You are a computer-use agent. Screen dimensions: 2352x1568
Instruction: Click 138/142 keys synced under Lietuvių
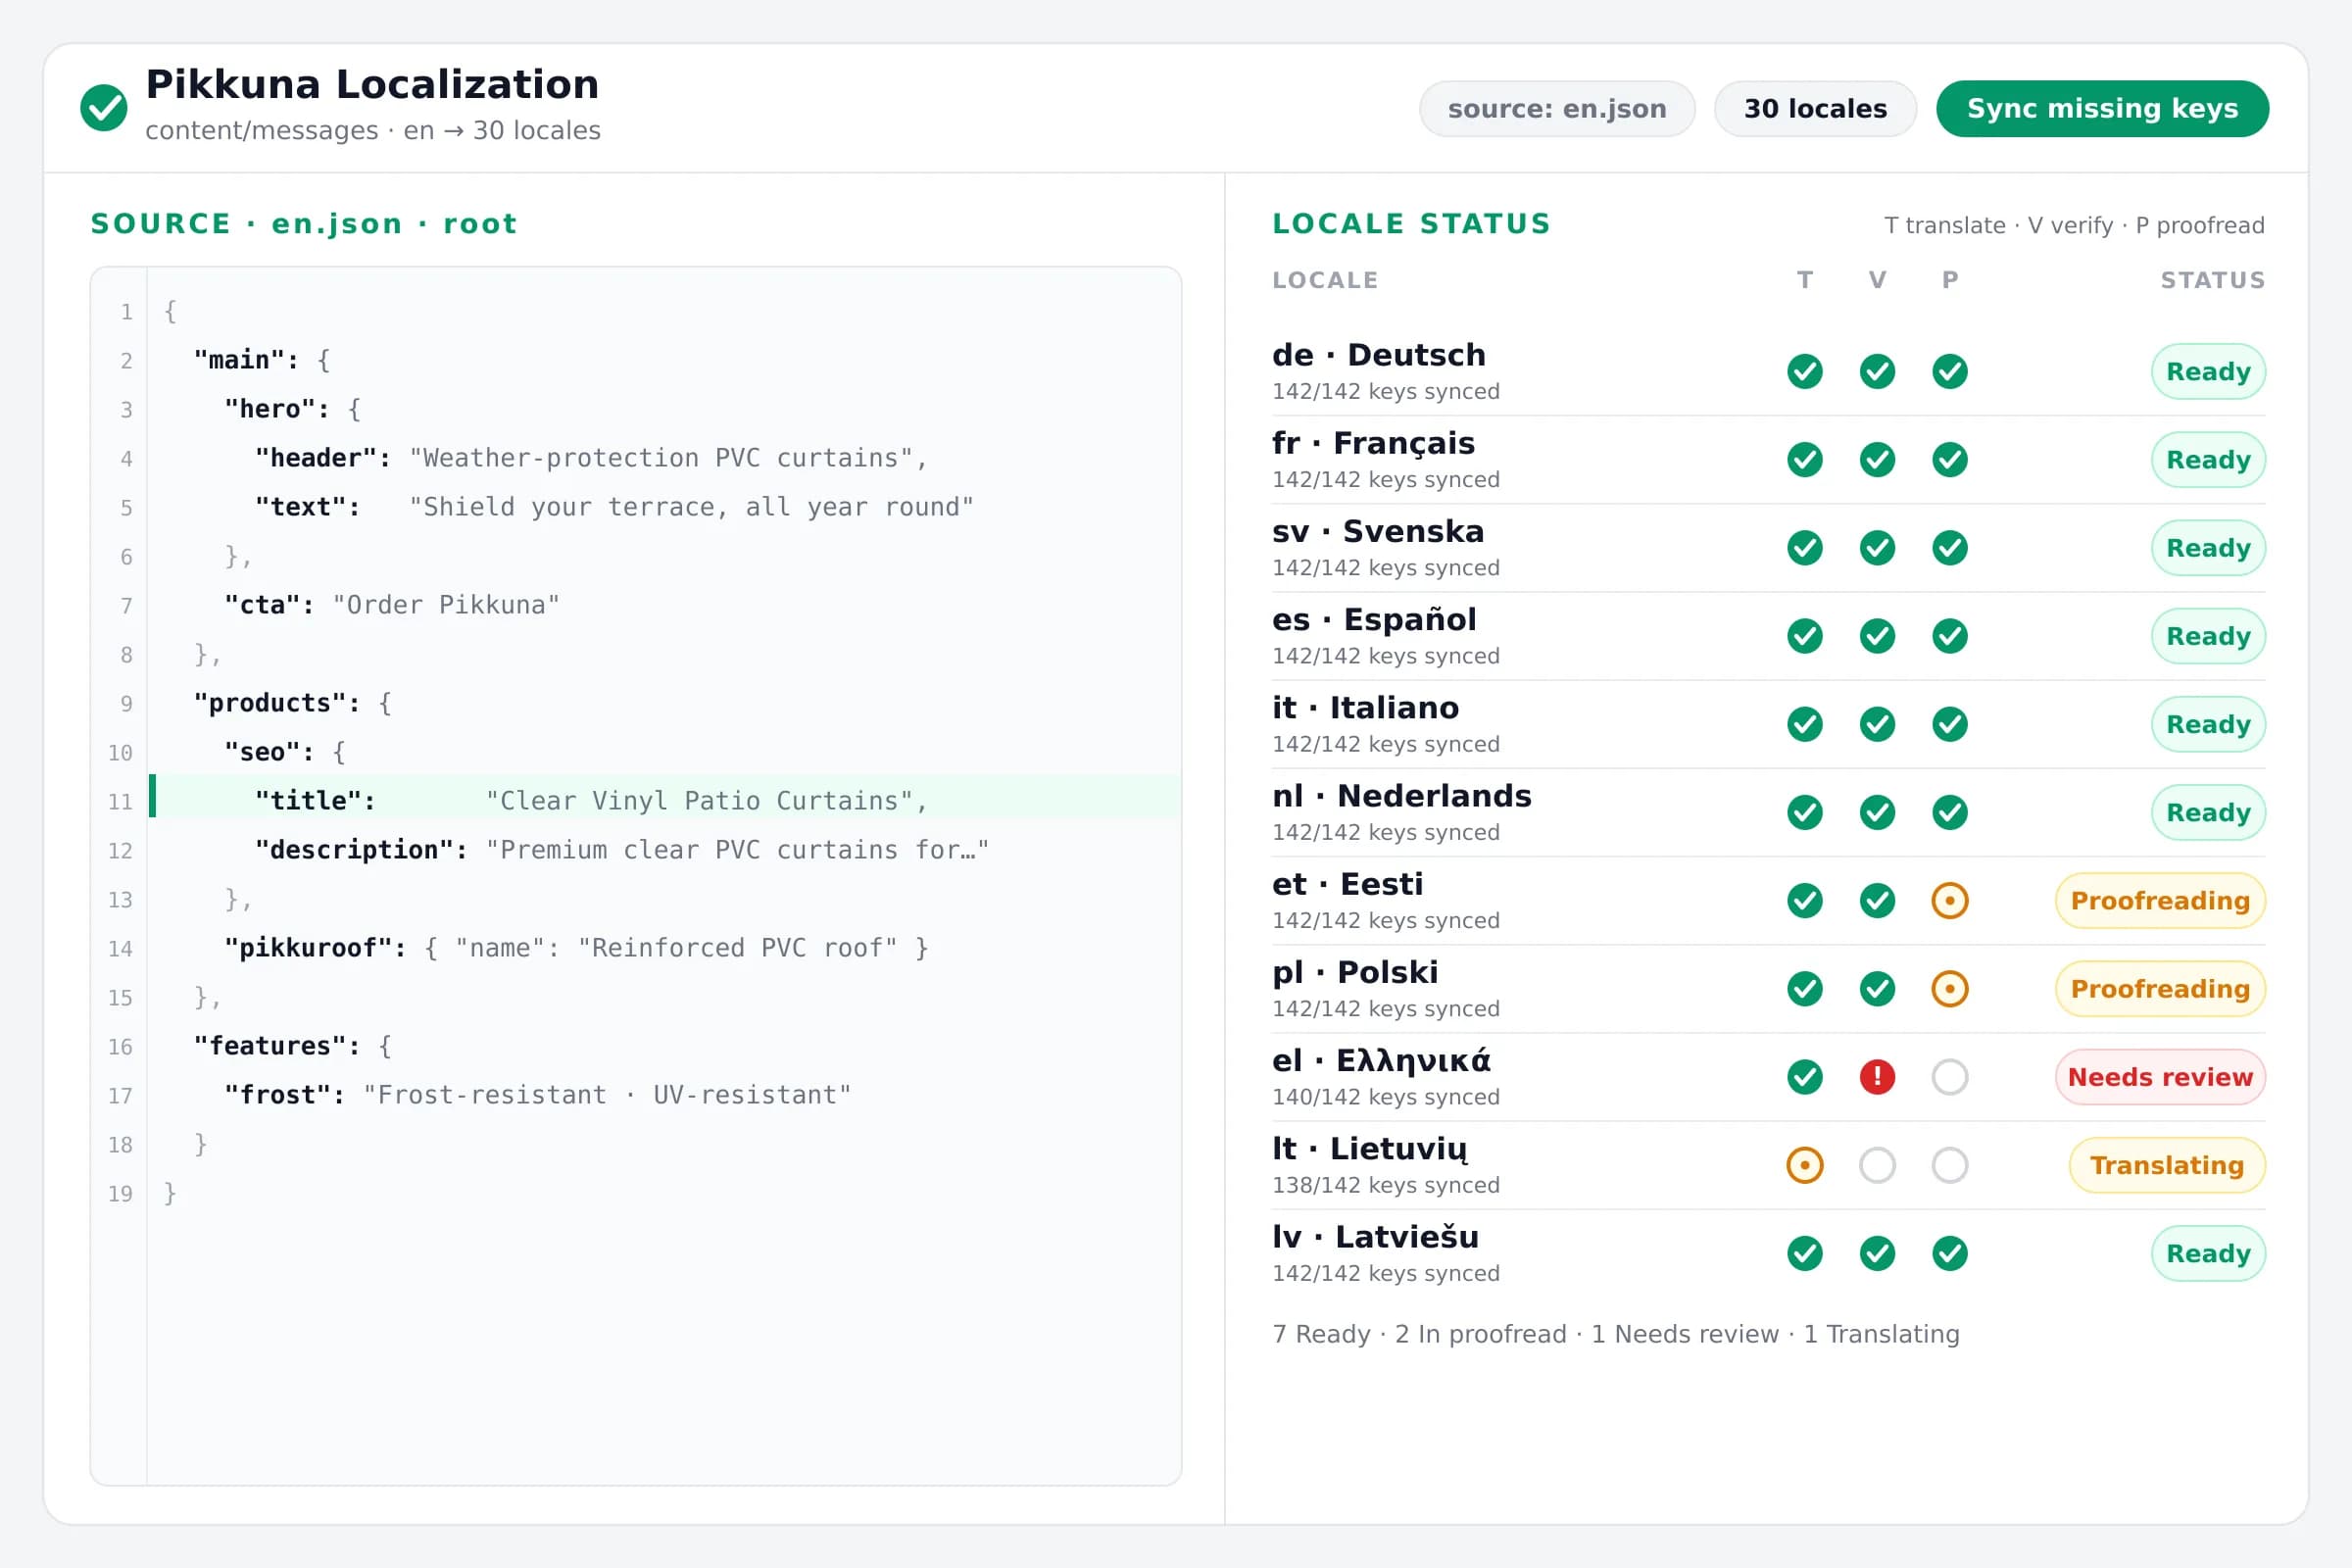[x=1385, y=1185]
